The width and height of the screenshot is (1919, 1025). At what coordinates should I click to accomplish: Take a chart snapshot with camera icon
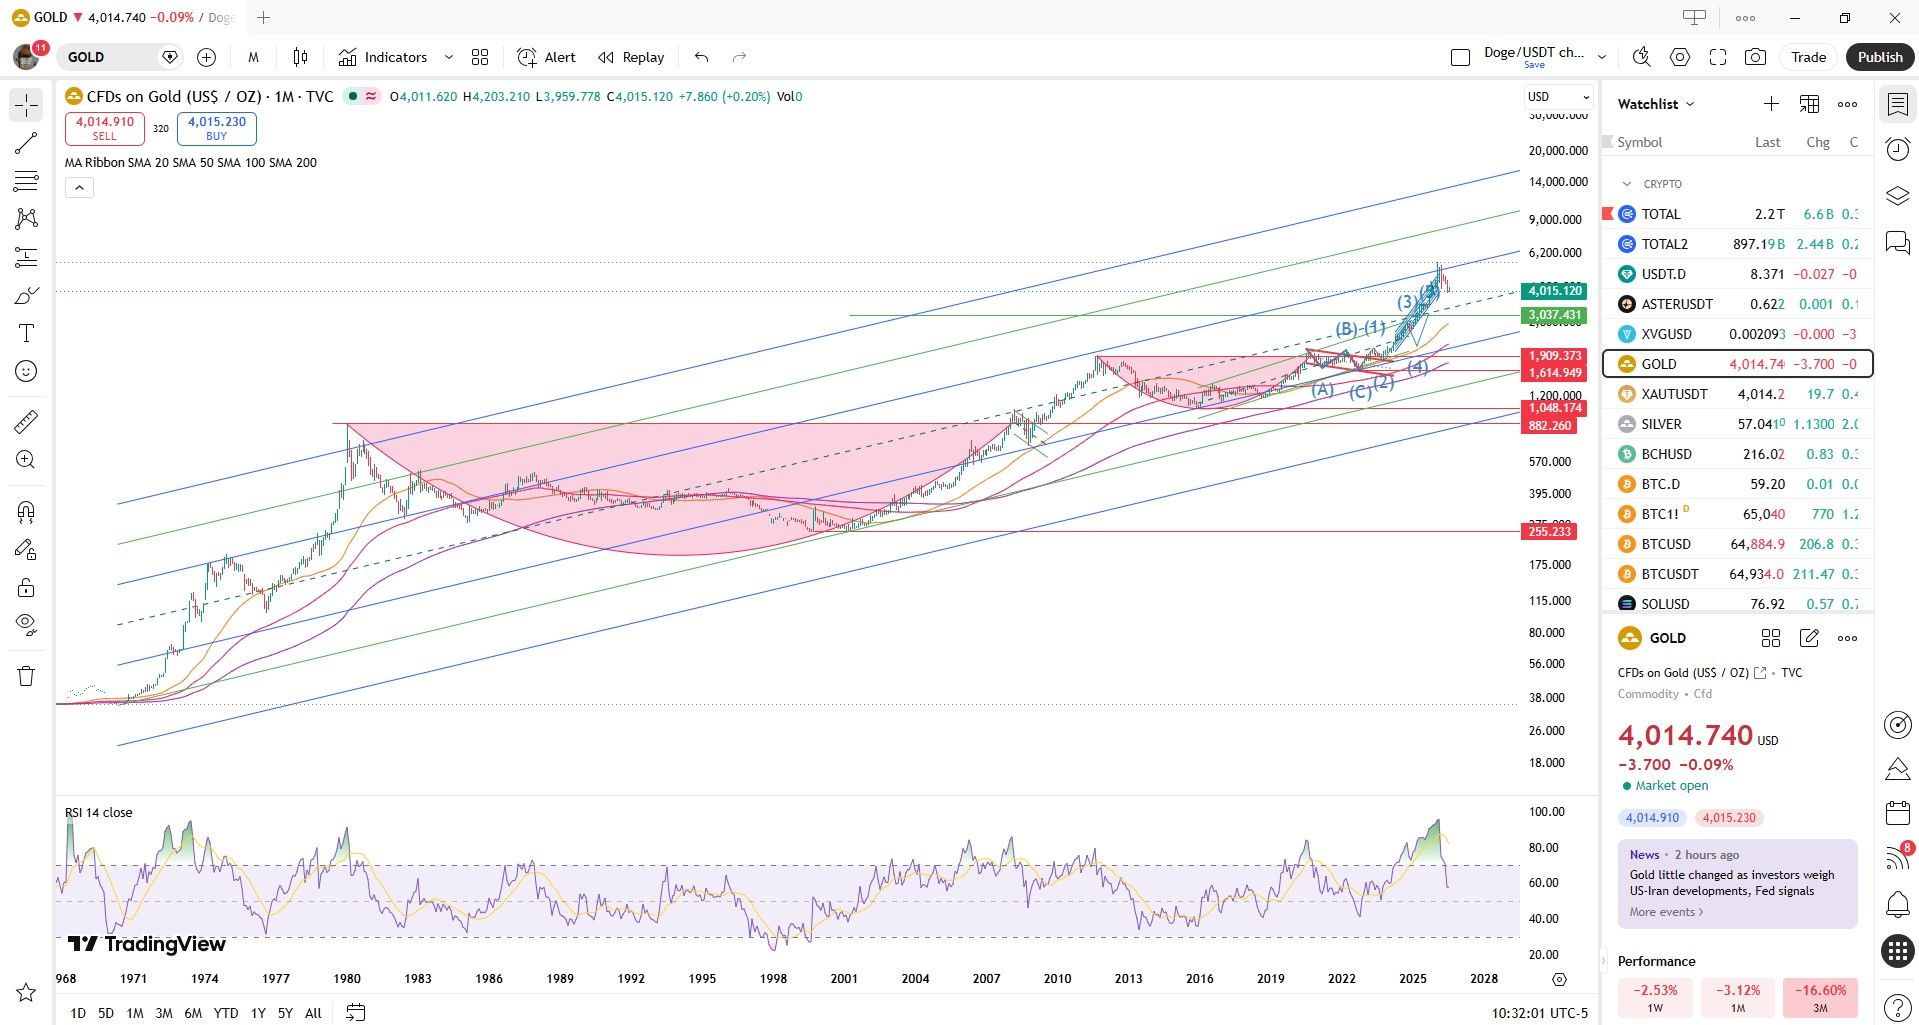[1755, 57]
